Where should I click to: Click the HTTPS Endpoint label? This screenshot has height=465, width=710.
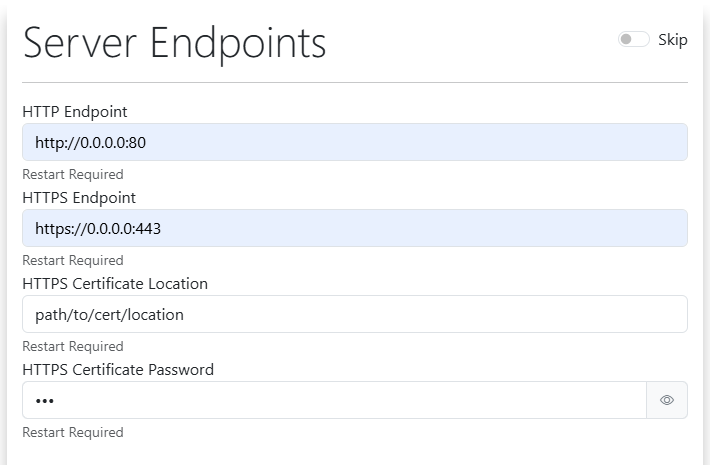pyautogui.click(x=79, y=198)
